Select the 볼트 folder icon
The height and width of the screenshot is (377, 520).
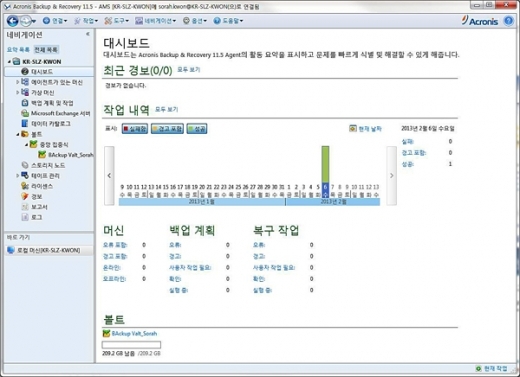tap(25, 134)
